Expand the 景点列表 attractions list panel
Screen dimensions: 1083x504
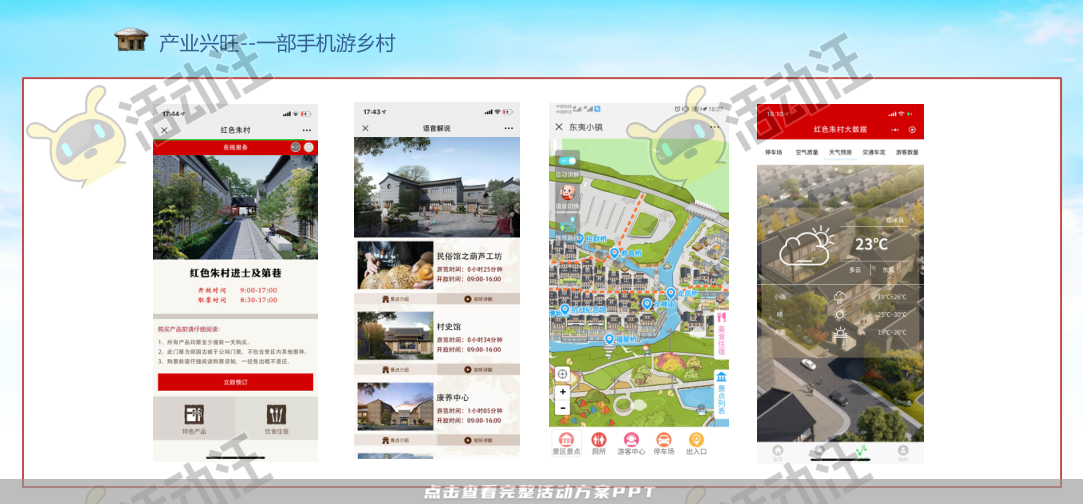click(x=721, y=389)
